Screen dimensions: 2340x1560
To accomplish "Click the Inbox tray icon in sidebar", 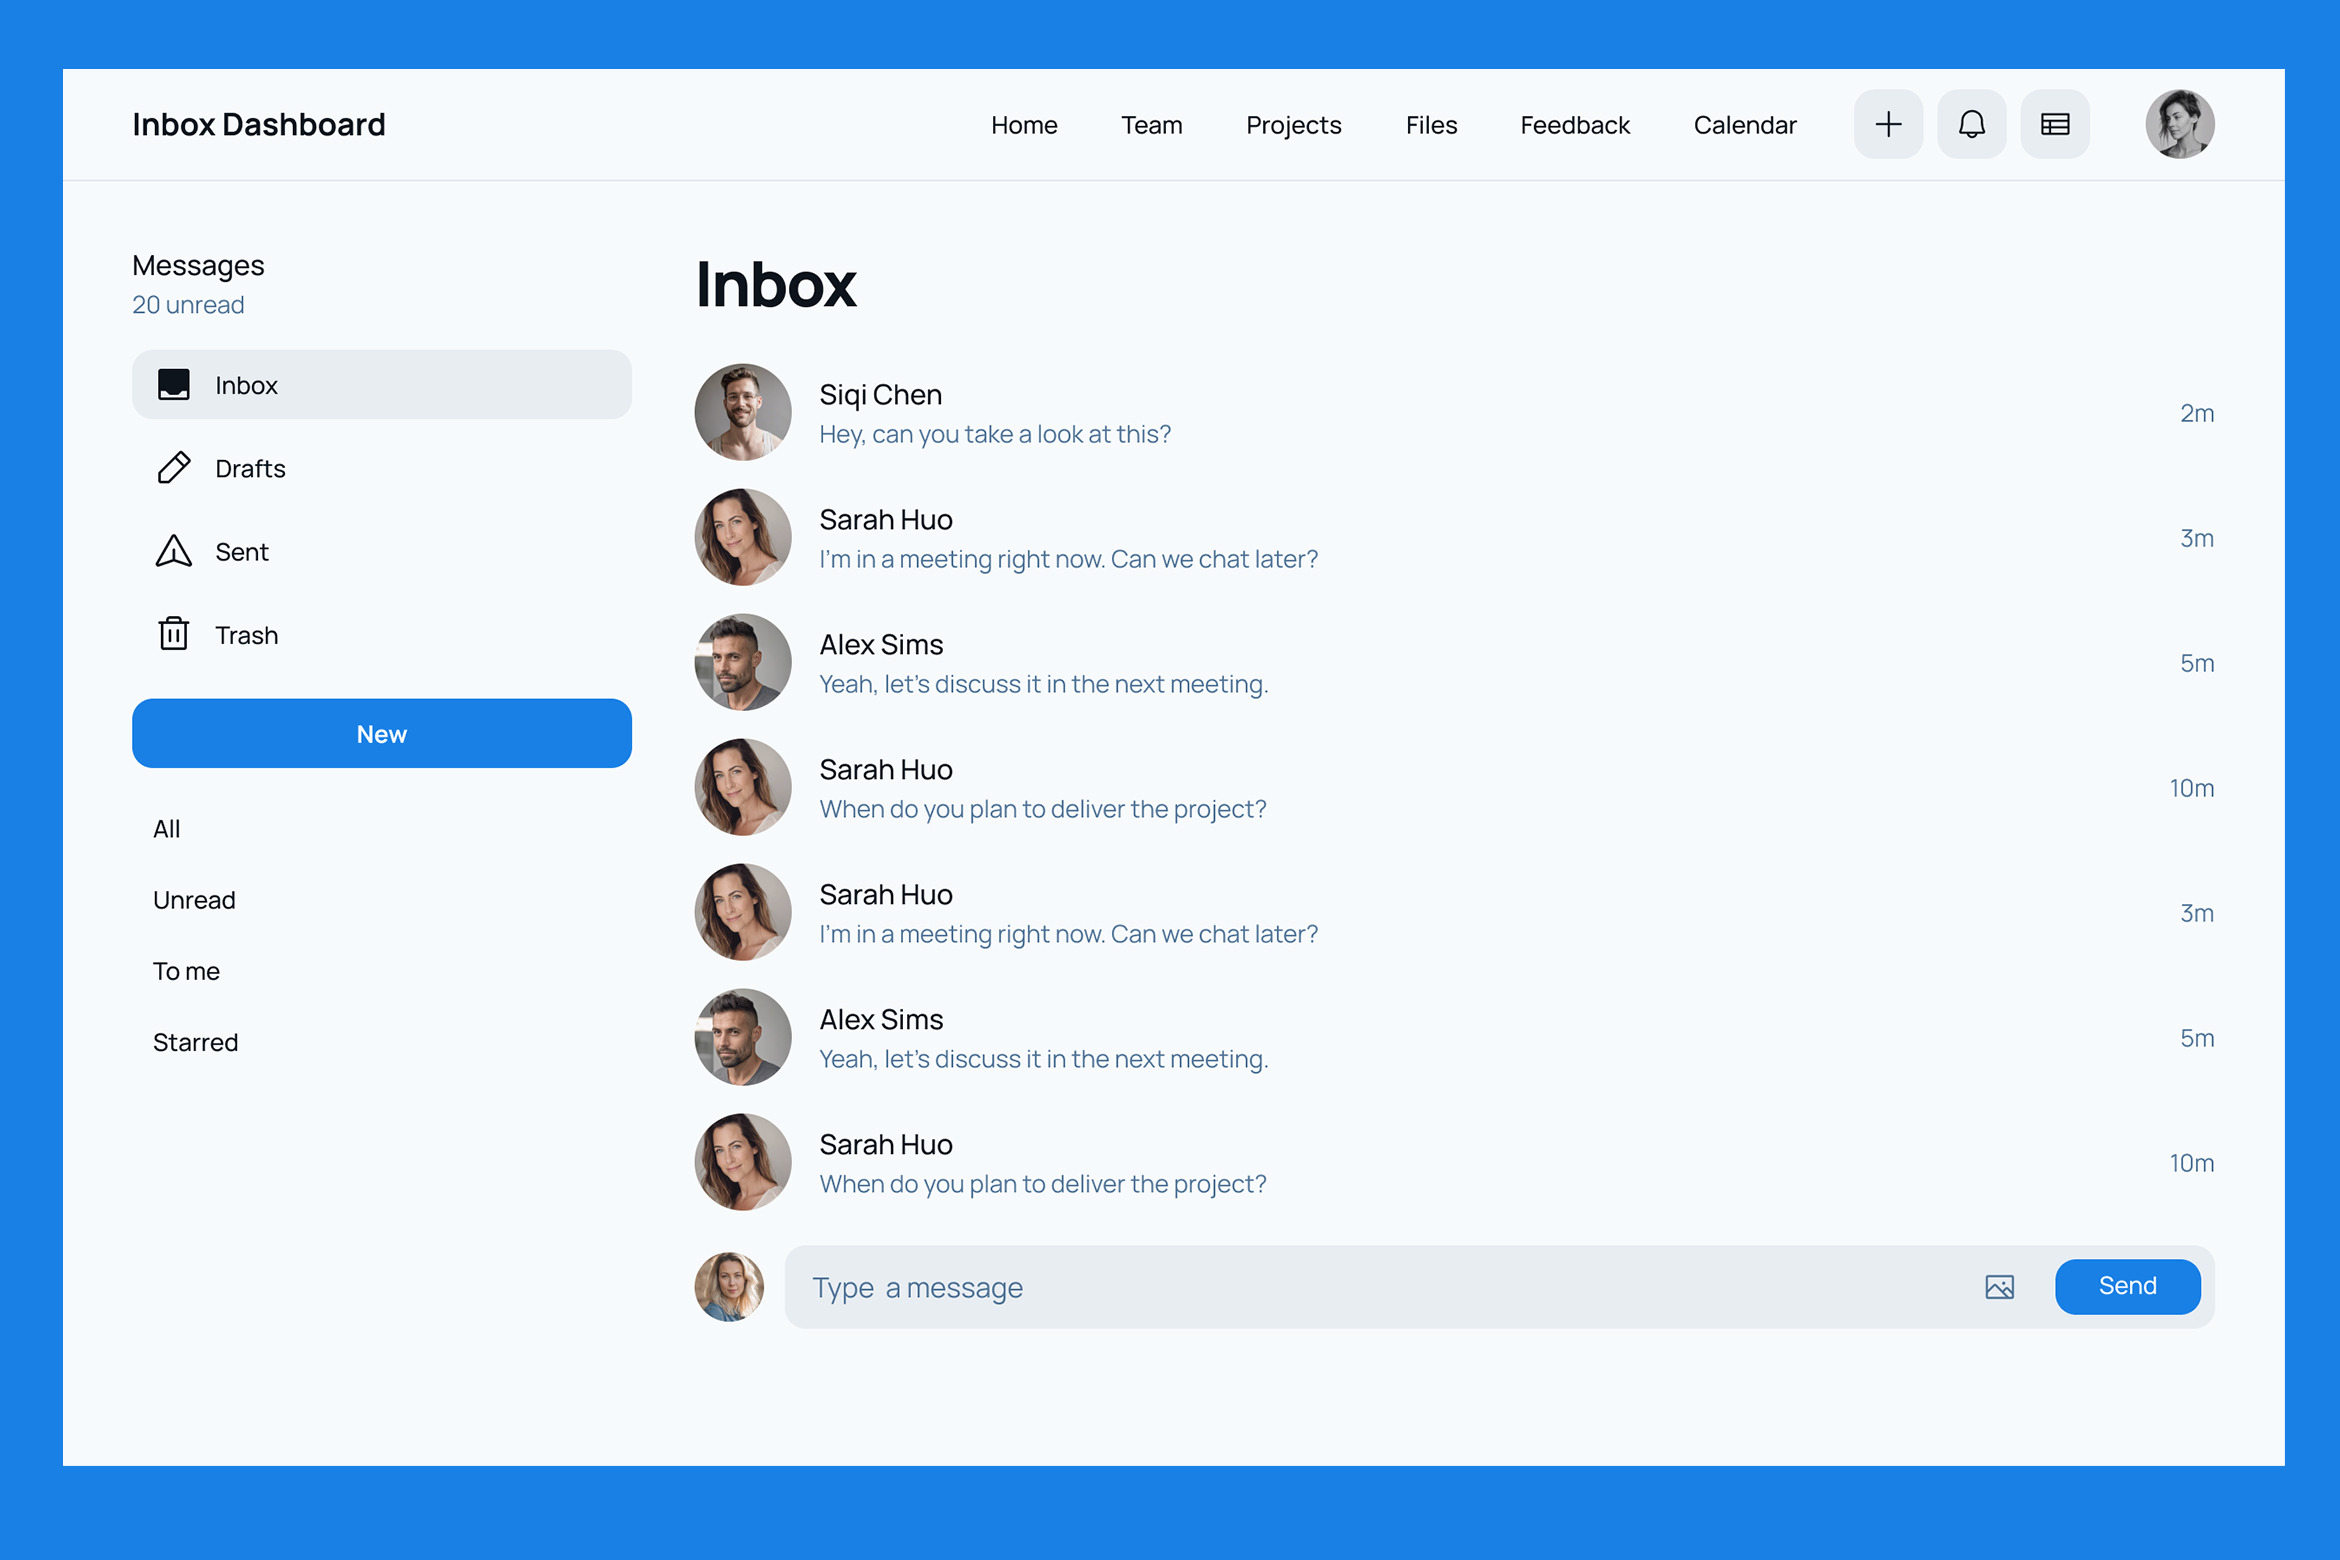I will (174, 385).
